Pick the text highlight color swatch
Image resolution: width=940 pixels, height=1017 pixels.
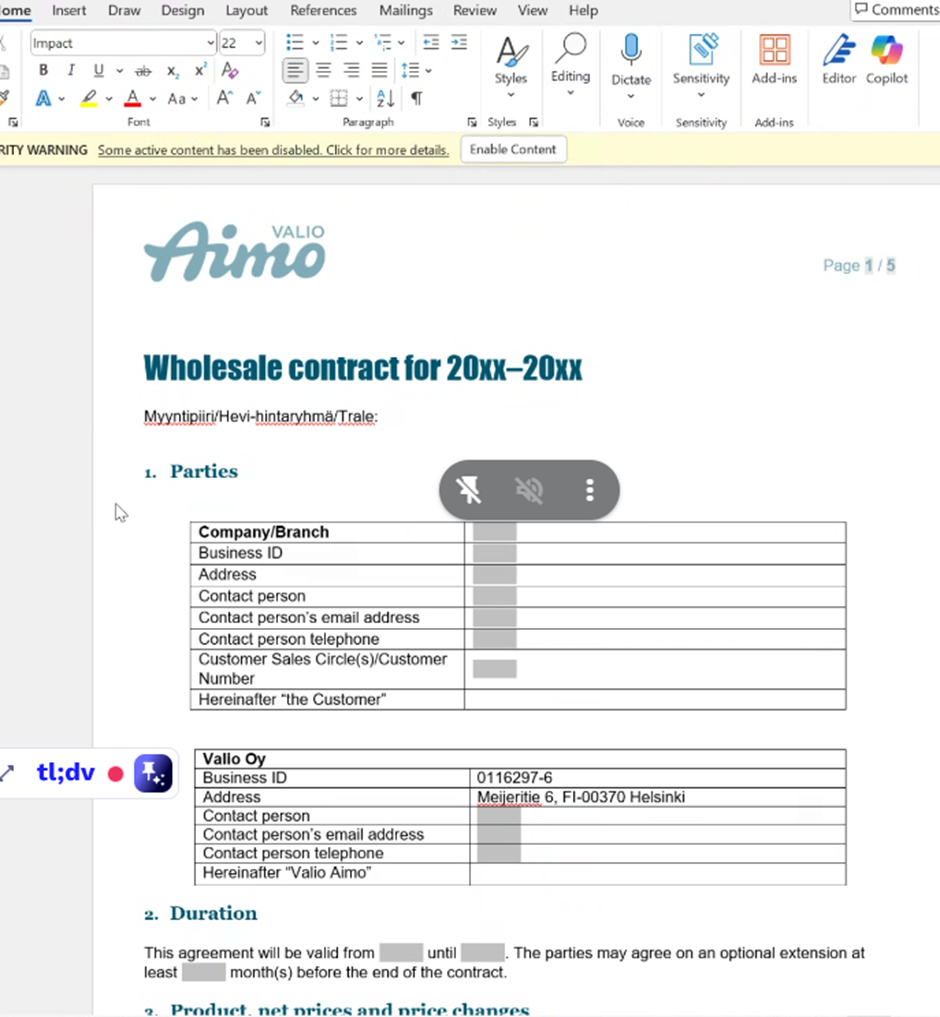pyautogui.click(x=88, y=98)
